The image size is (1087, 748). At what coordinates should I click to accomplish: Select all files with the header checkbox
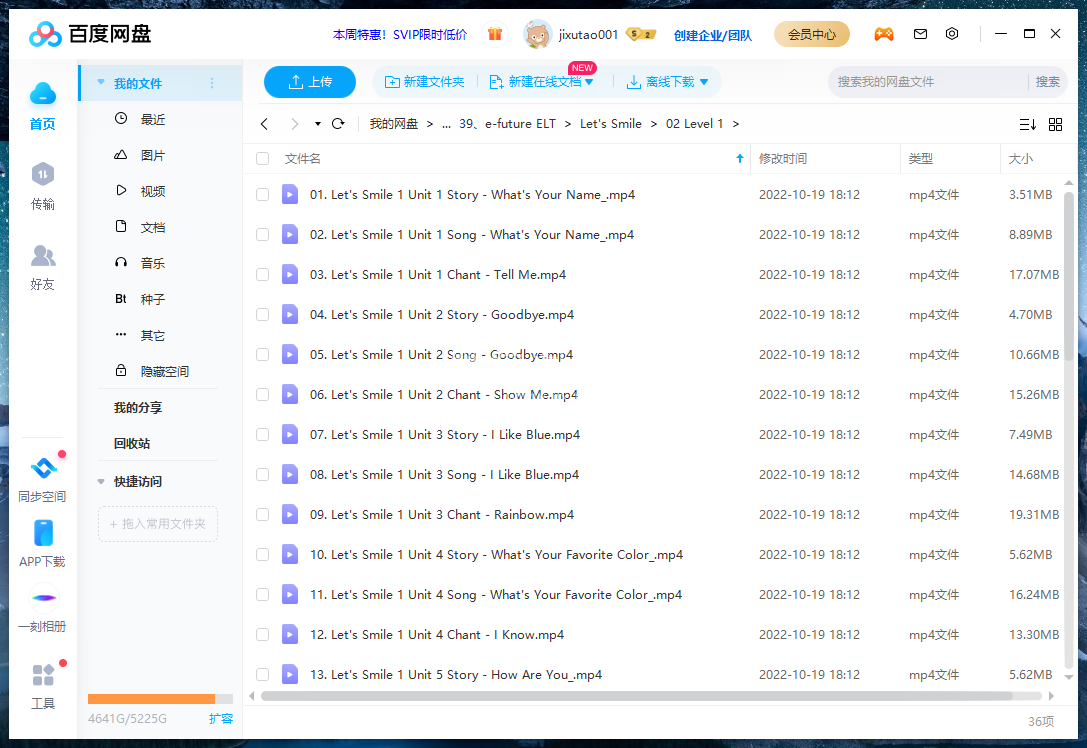261,158
